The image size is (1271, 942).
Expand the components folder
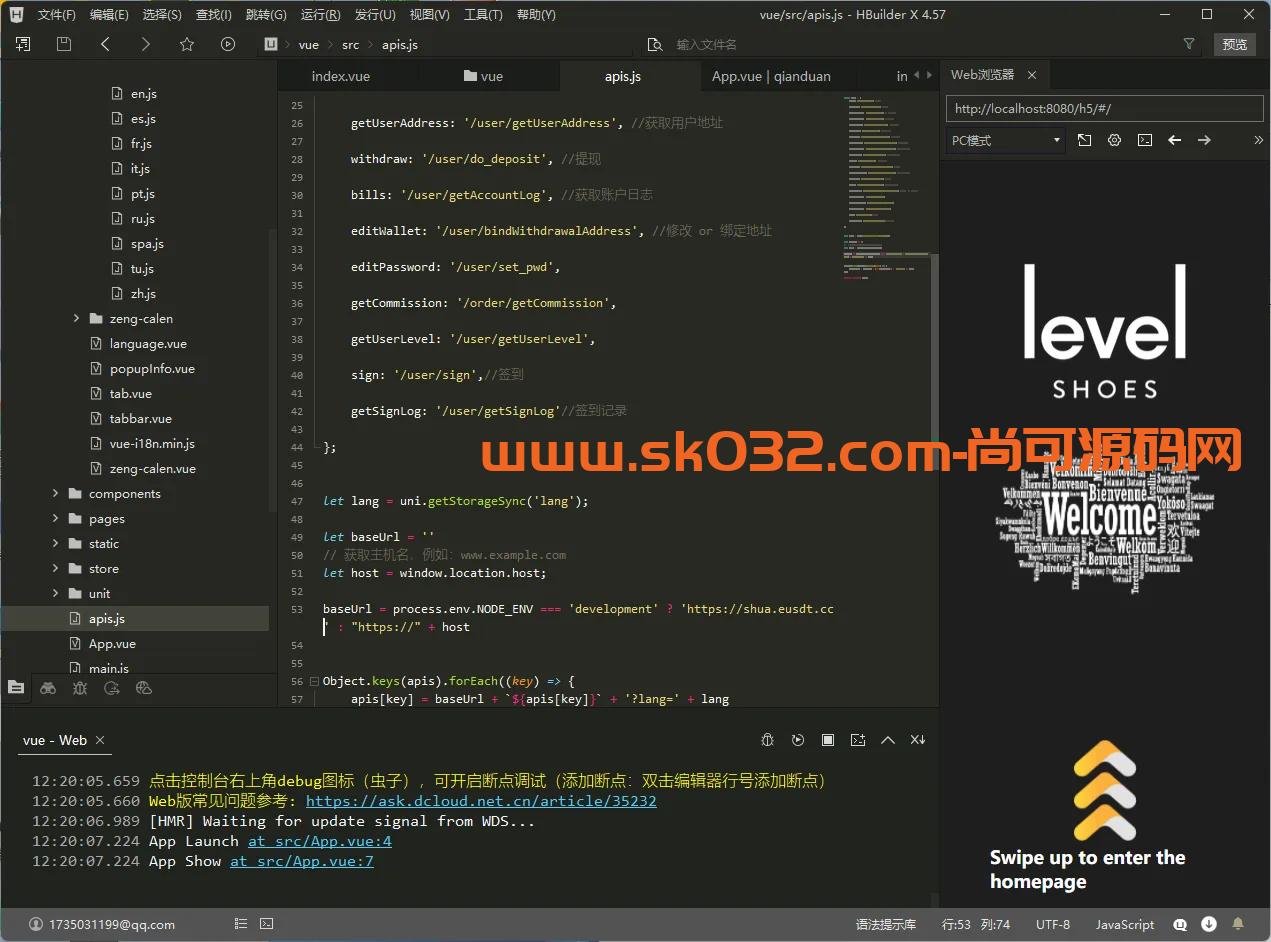coord(56,494)
